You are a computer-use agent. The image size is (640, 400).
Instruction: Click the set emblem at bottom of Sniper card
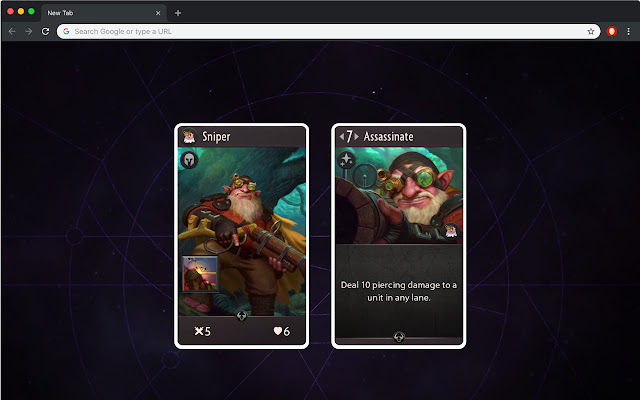[242, 316]
